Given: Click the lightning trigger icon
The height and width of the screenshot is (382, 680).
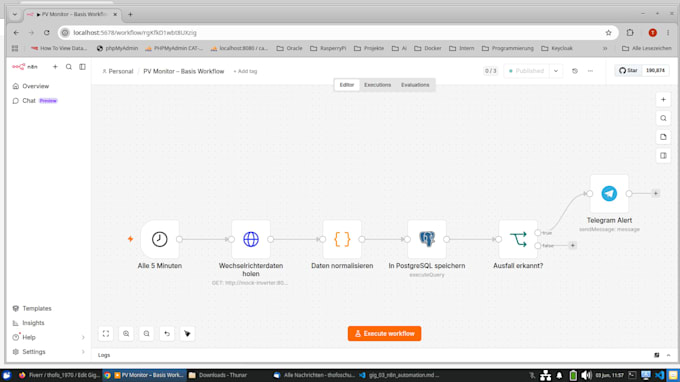Looking at the screenshot, I should point(130,239).
